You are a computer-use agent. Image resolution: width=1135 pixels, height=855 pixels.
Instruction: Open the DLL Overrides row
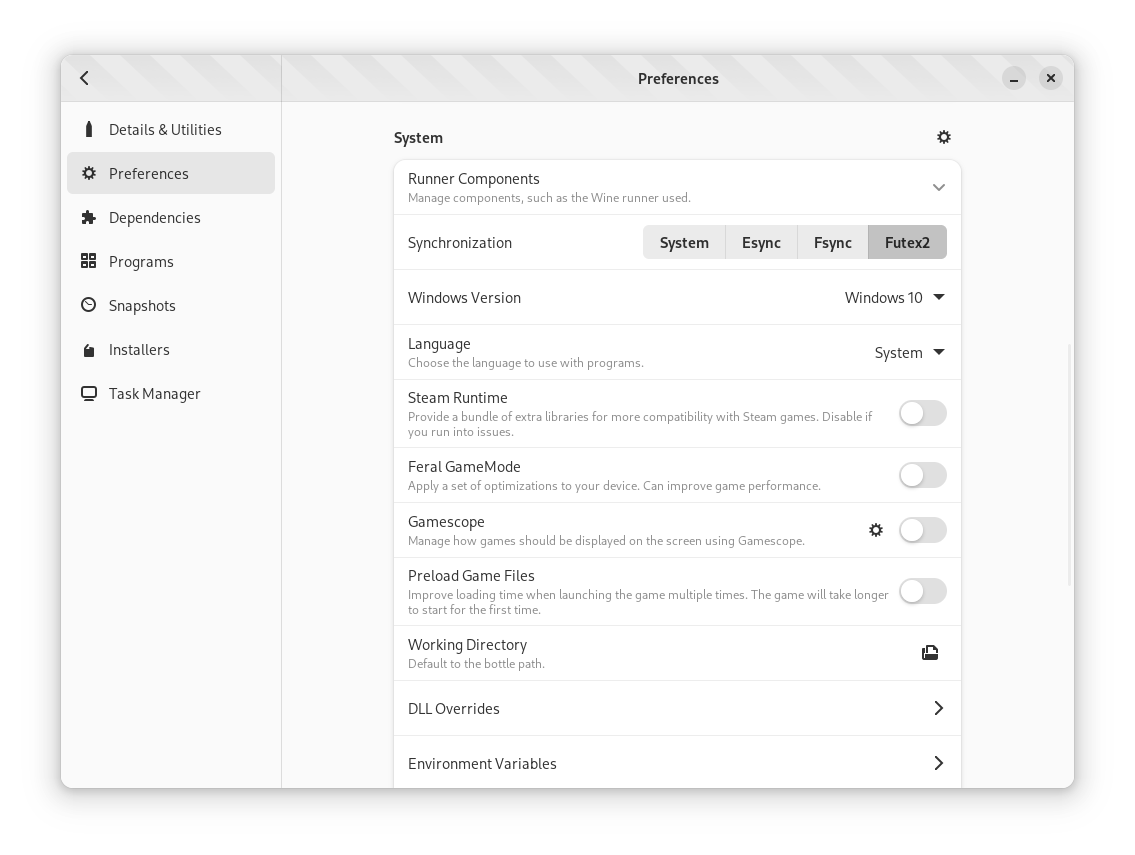[677, 708]
